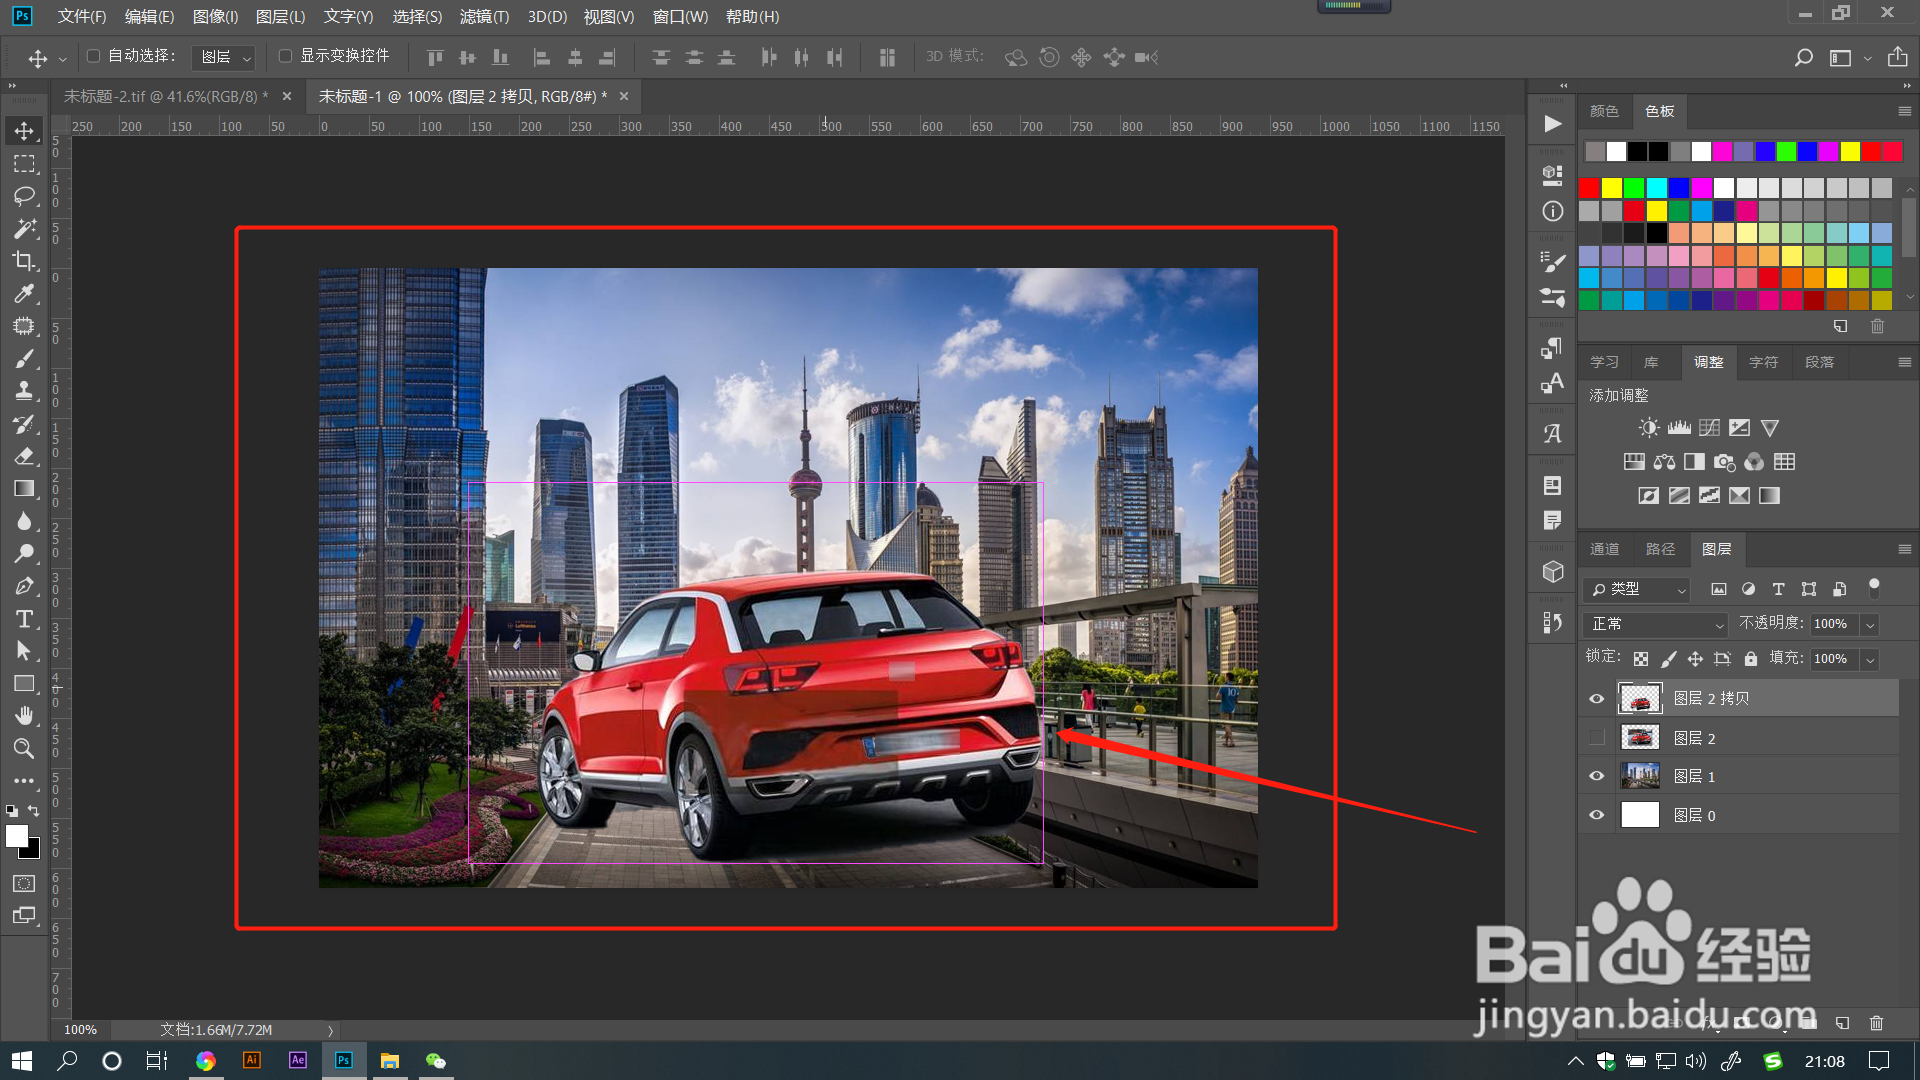Viewport: 1920px width, 1080px height.
Task: Select the Eraser tool
Action: tap(24, 456)
